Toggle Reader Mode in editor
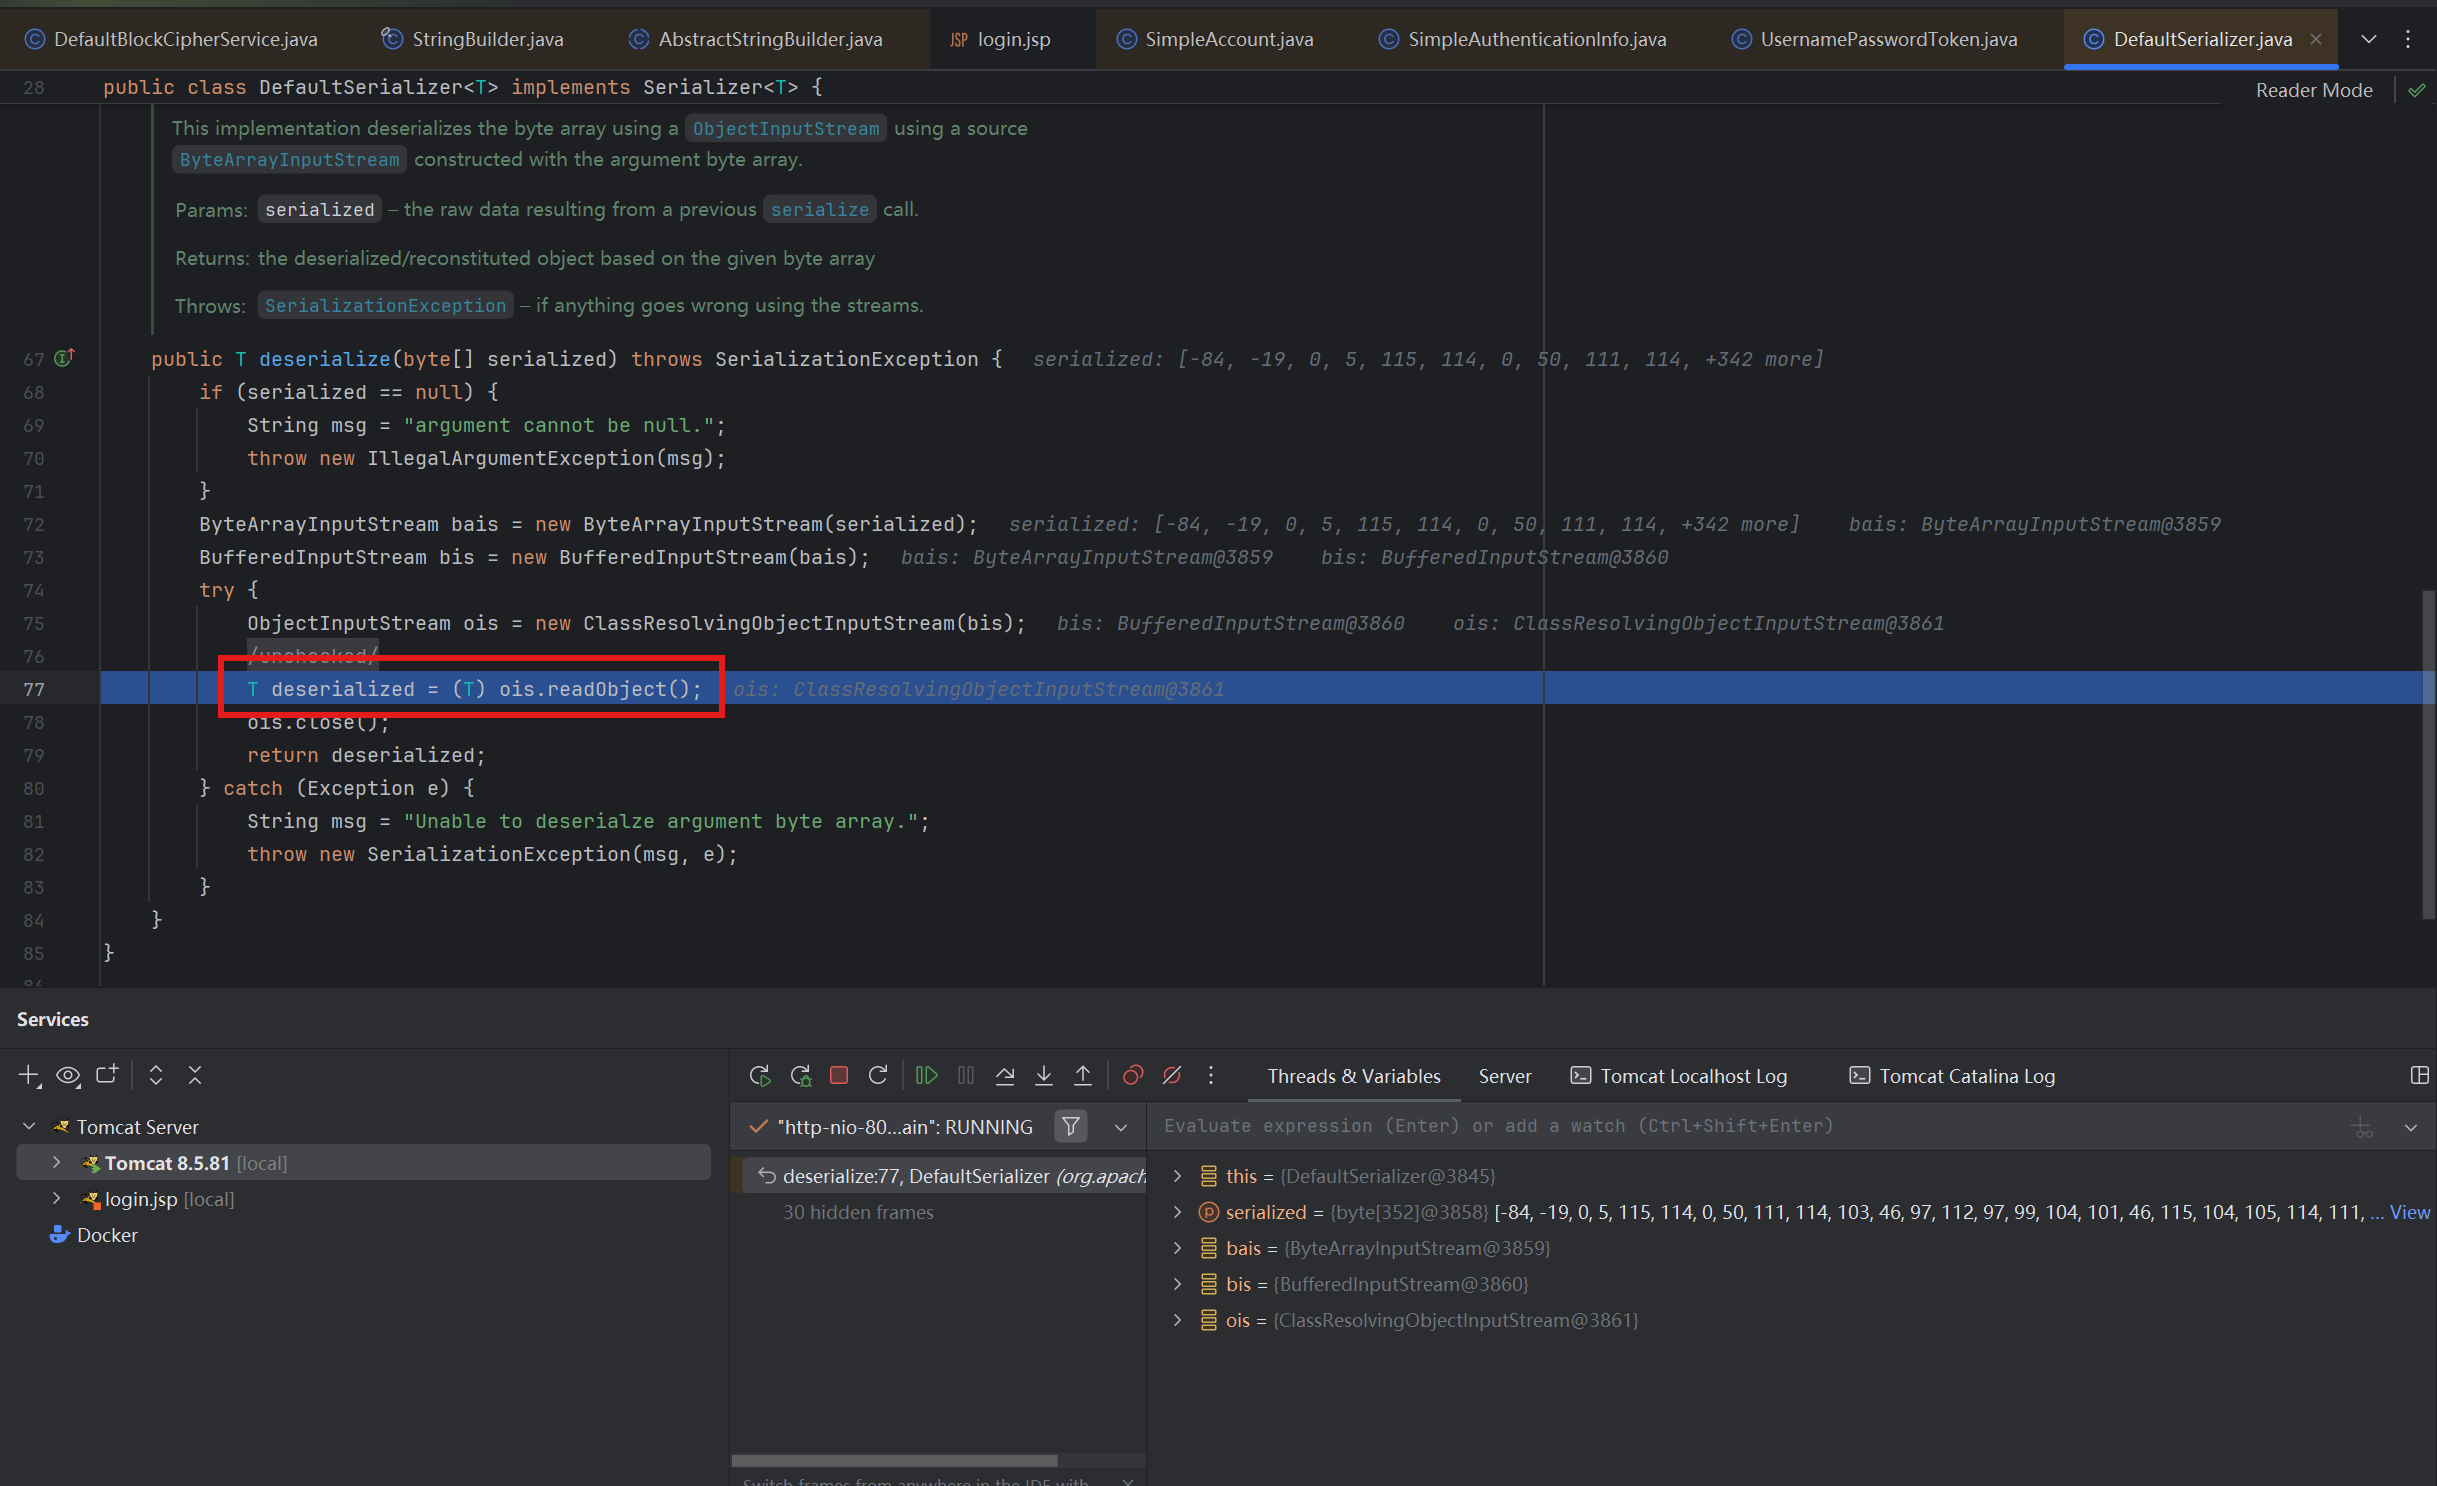Viewport: 2437px width, 1486px height. [2313, 90]
